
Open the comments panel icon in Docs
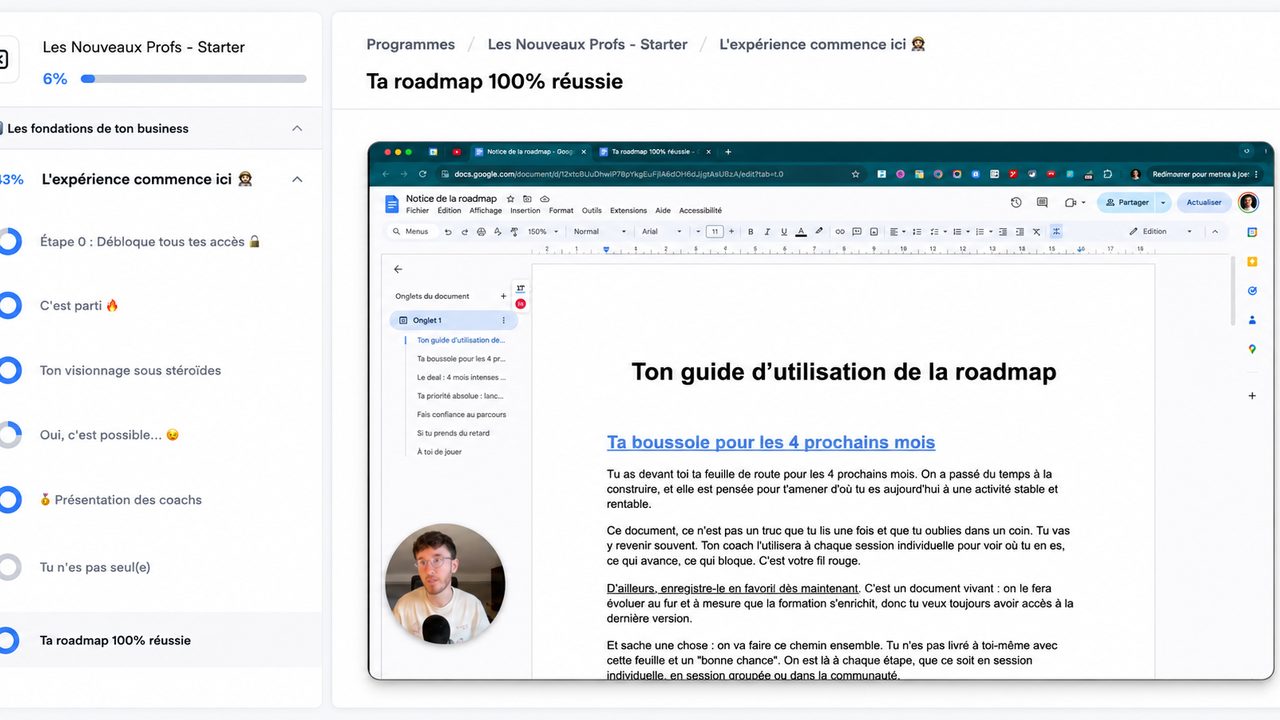coord(1042,202)
